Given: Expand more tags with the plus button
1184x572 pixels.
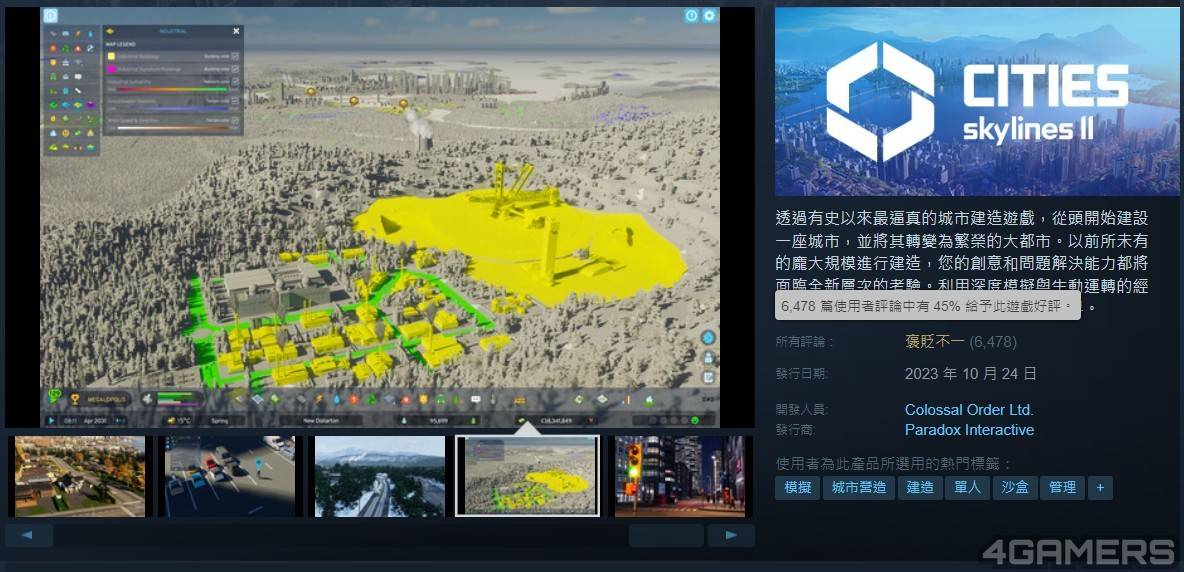Looking at the screenshot, I should pyautogui.click(x=1100, y=487).
